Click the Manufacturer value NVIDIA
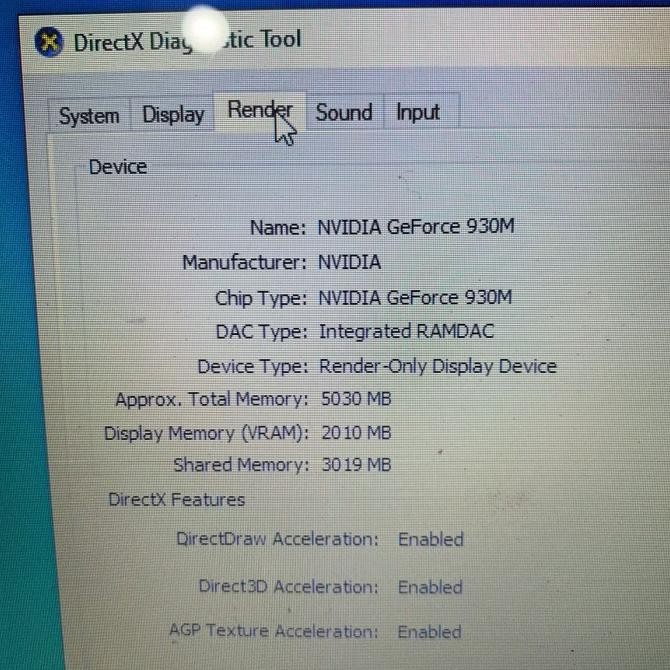The image size is (670, 670). point(349,262)
